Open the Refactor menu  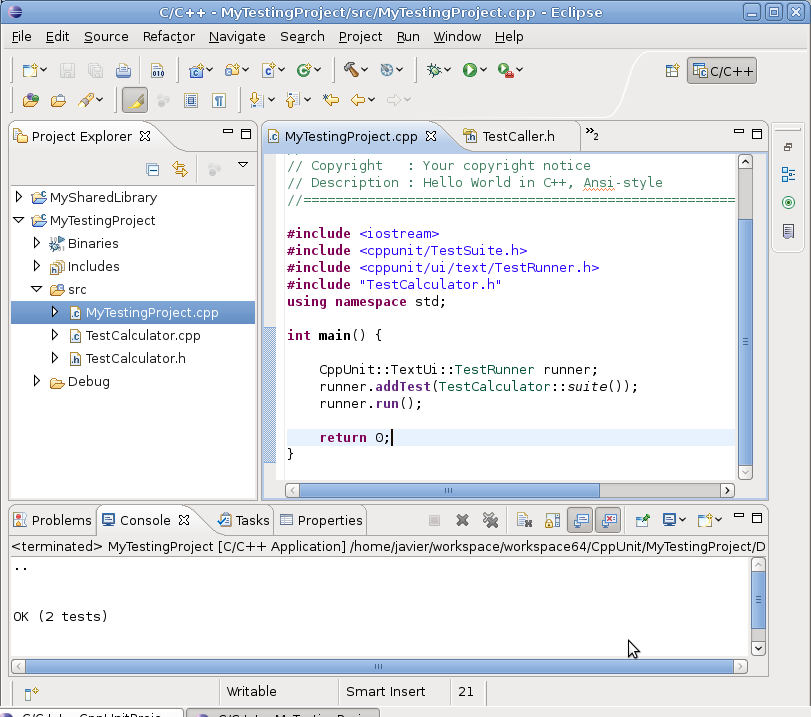pyautogui.click(x=169, y=37)
